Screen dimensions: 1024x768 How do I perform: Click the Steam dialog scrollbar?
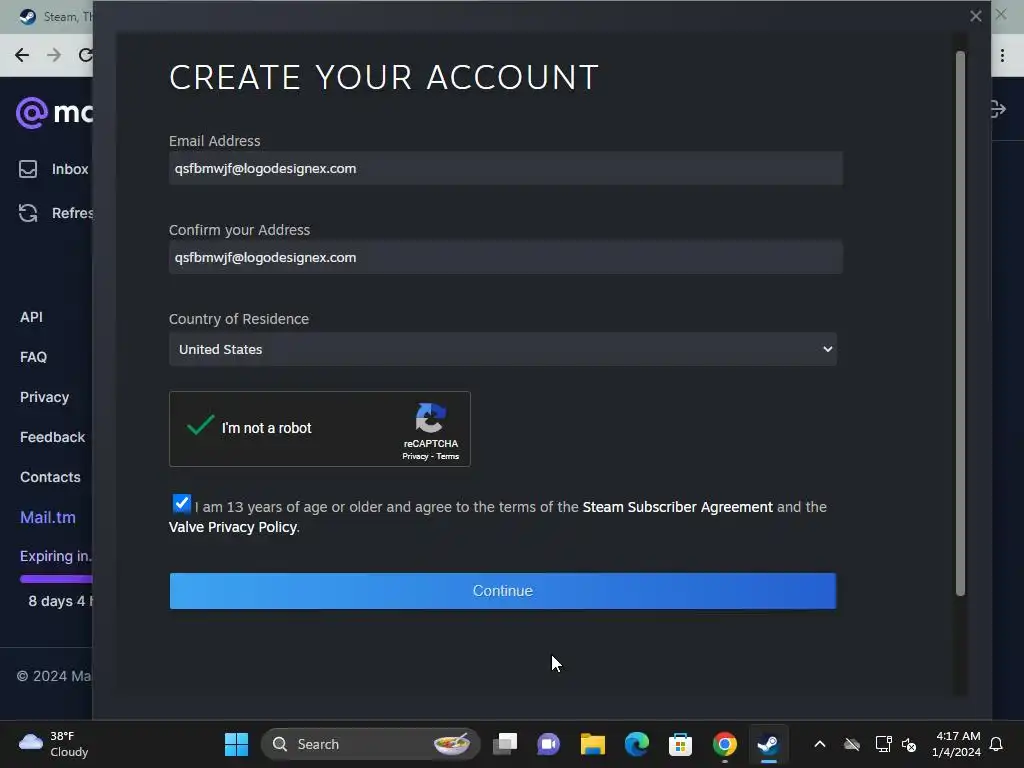960,323
